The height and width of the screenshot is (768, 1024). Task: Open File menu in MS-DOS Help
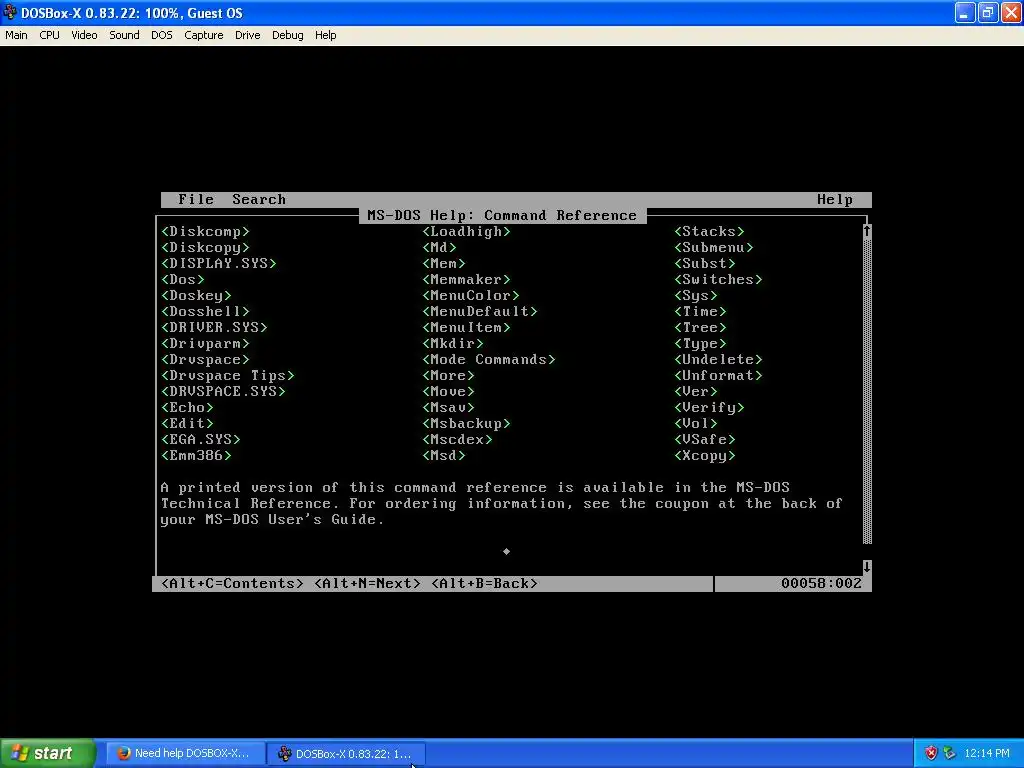click(x=196, y=199)
